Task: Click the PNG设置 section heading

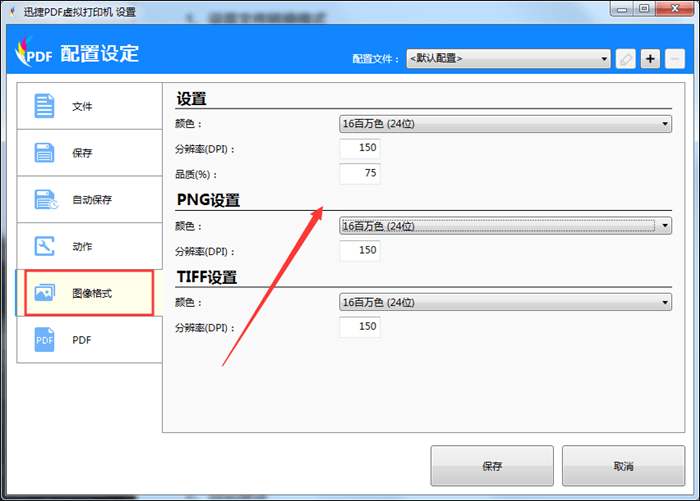Action: tap(208, 200)
